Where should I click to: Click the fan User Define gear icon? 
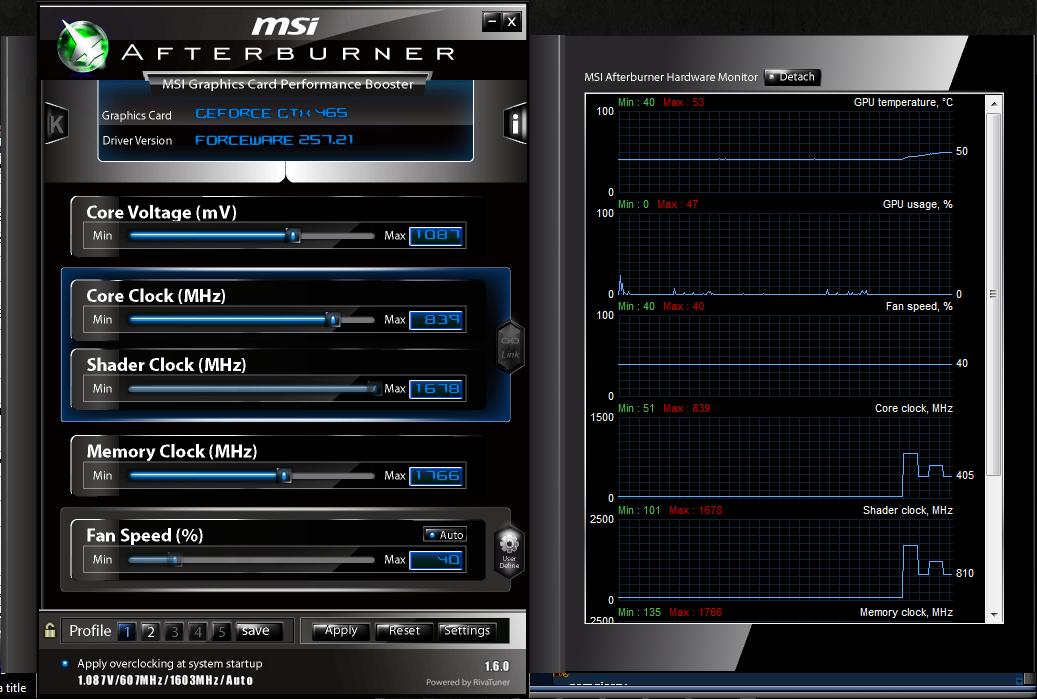(x=509, y=552)
